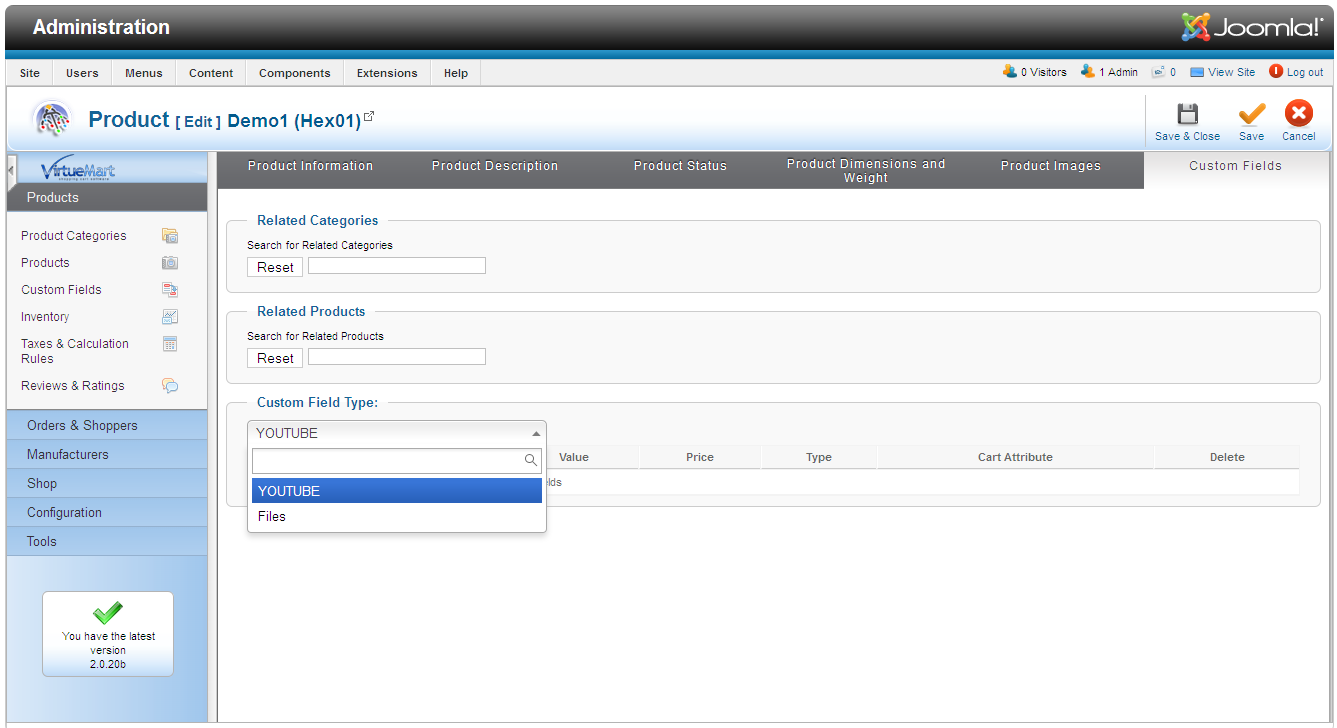Click the Related Products search field
The height and width of the screenshot is (728, 1337).
(x=396, y=357)
